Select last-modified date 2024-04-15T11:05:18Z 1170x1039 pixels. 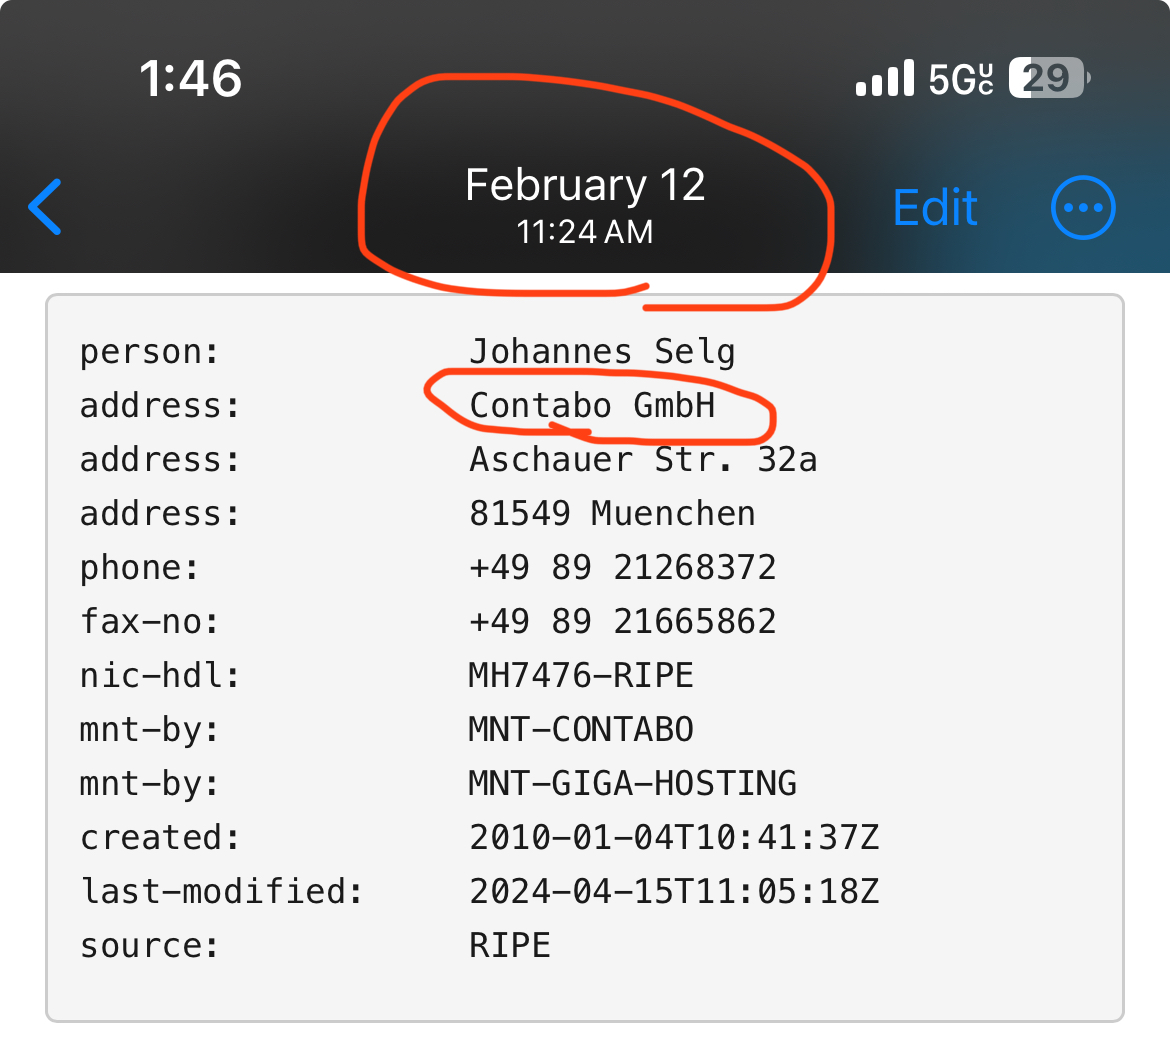click(675, 891)
